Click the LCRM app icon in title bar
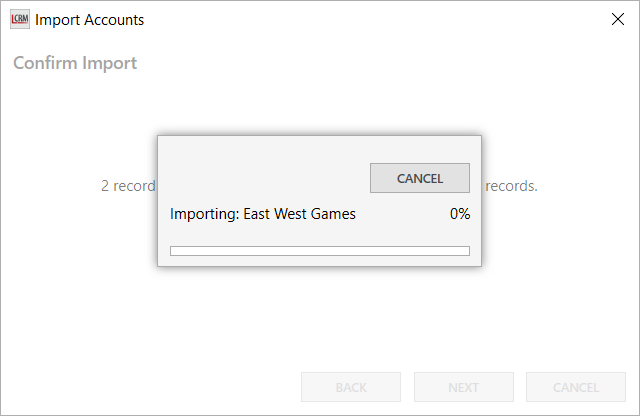This screenshot has width=640, height=416. click(x=19, y=19)
